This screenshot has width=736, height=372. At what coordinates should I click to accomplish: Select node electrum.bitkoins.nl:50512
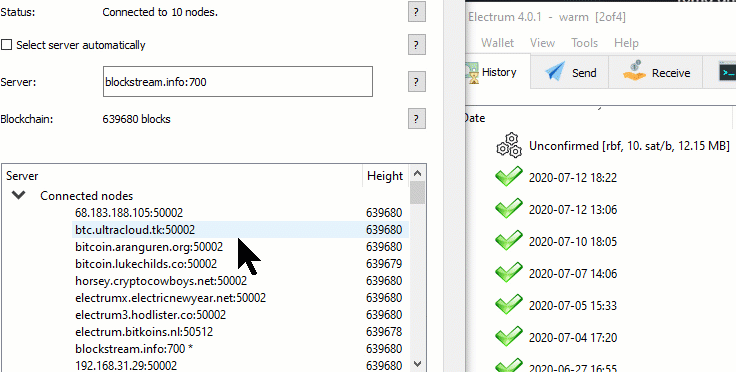pyautogui.click(x=240, y=332)
